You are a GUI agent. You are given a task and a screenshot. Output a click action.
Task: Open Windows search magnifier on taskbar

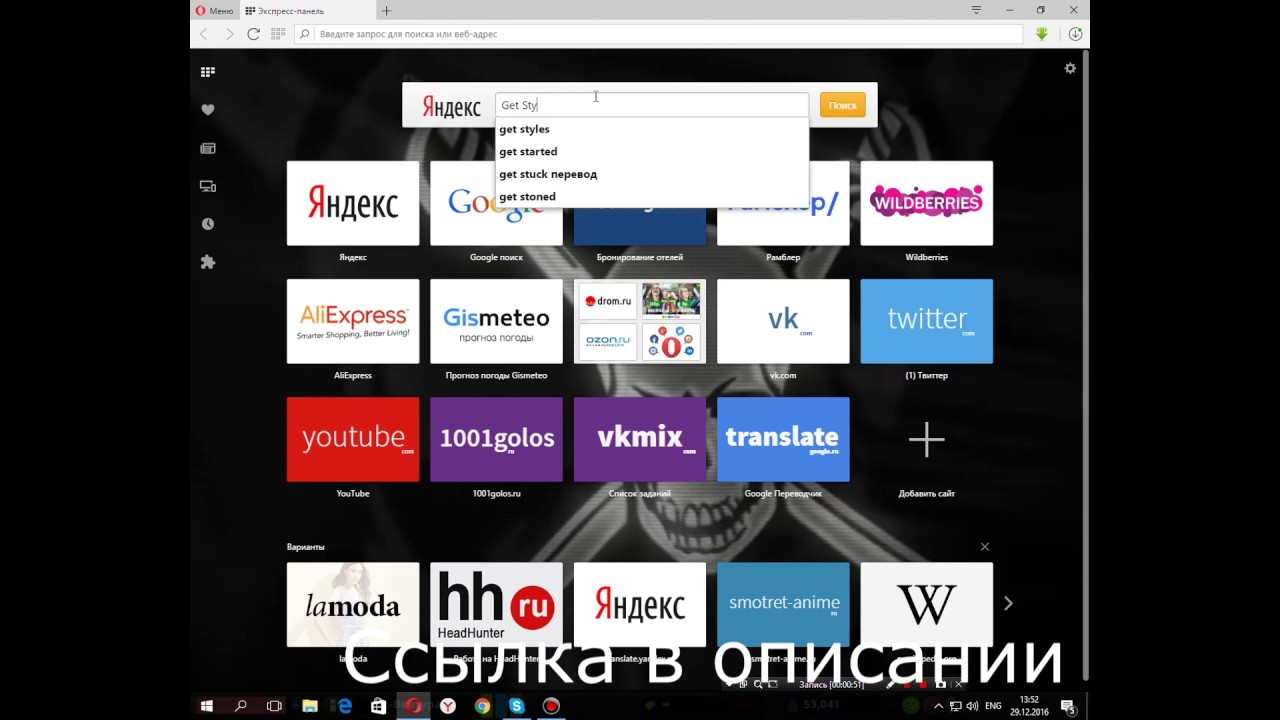coord(241,706)
